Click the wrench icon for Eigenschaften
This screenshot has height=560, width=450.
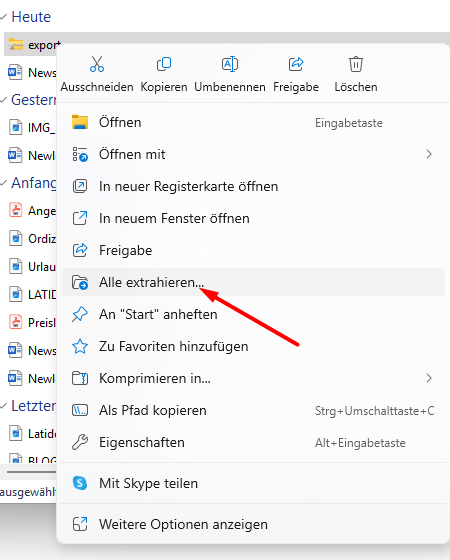point(80,442)
